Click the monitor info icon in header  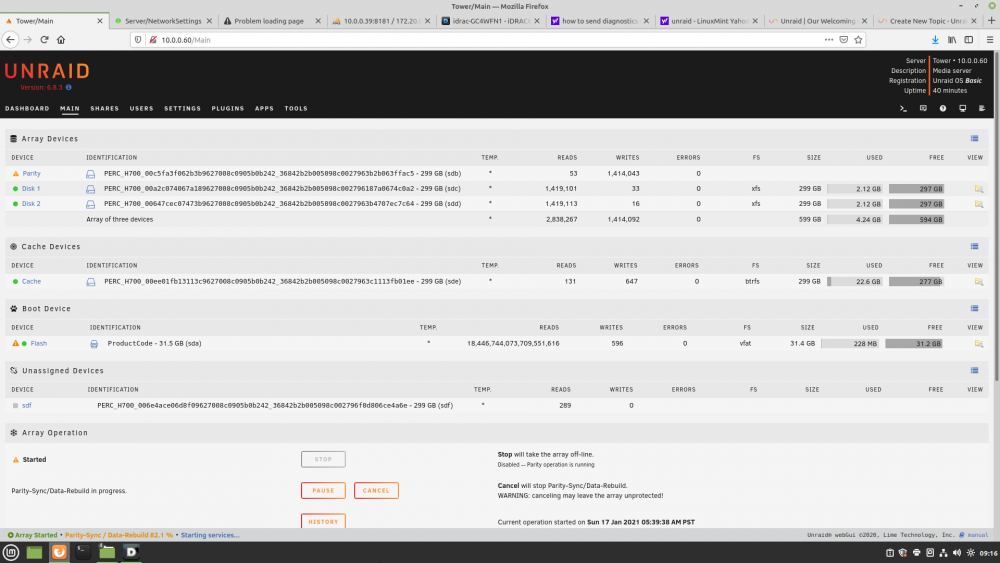[962, 108]
